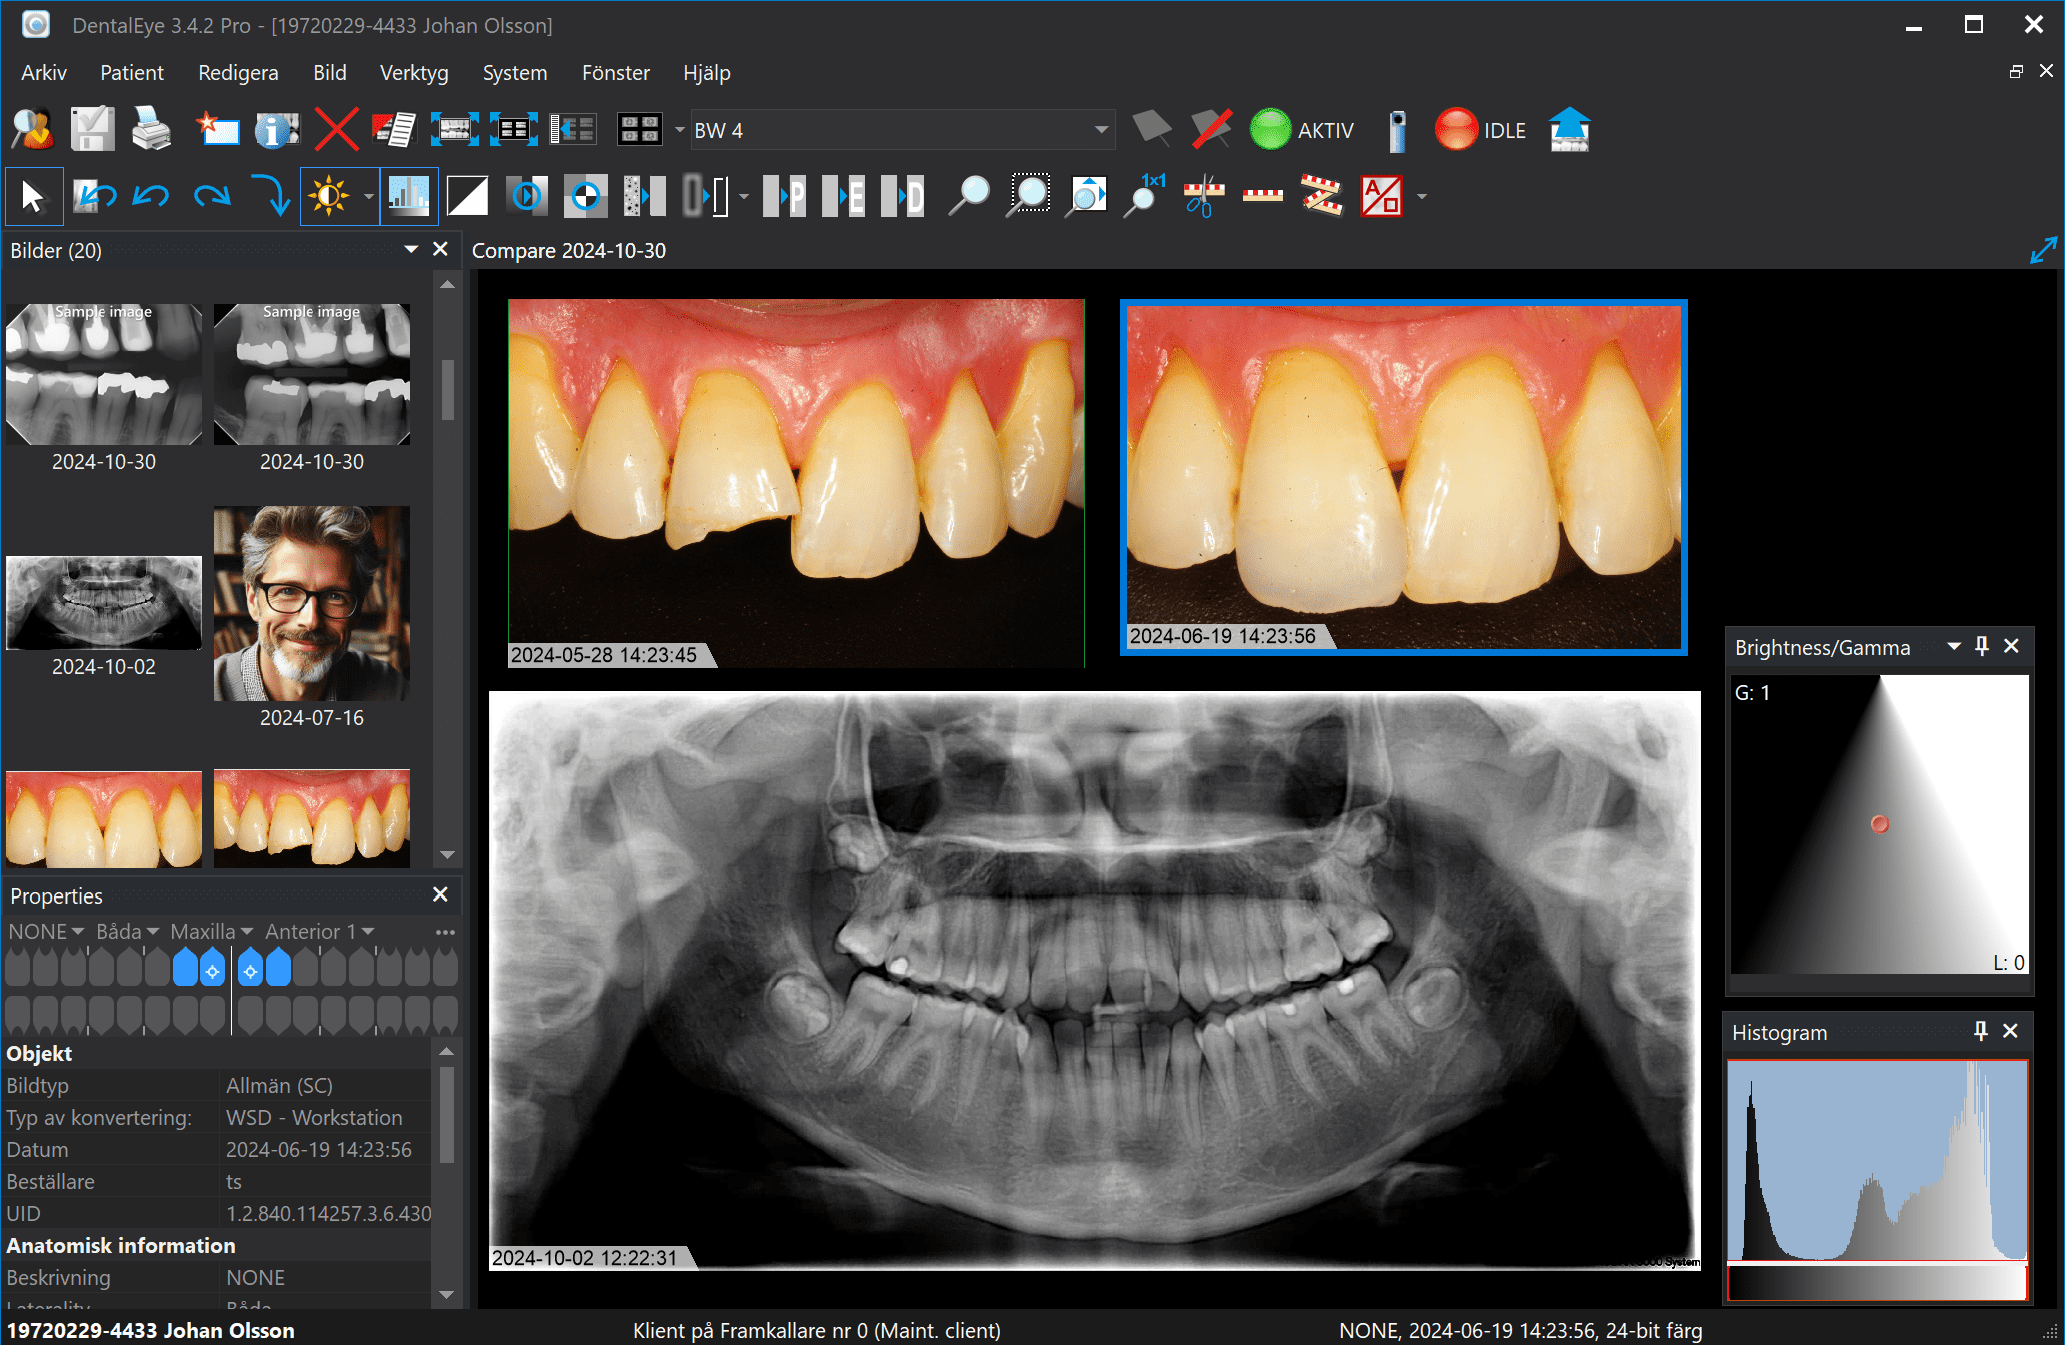This screenshot has width=2065, height=1345.
Task: Open the Patient menu
Action: pyautogui.click(x=131, y=73)
